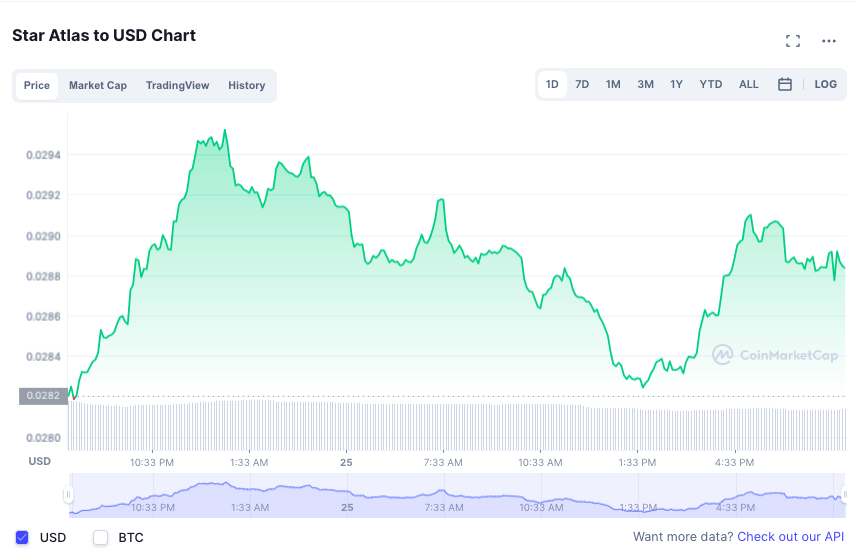Click the 0.0280 price axis label
The image size is (856, 549).
coord(43,438)
